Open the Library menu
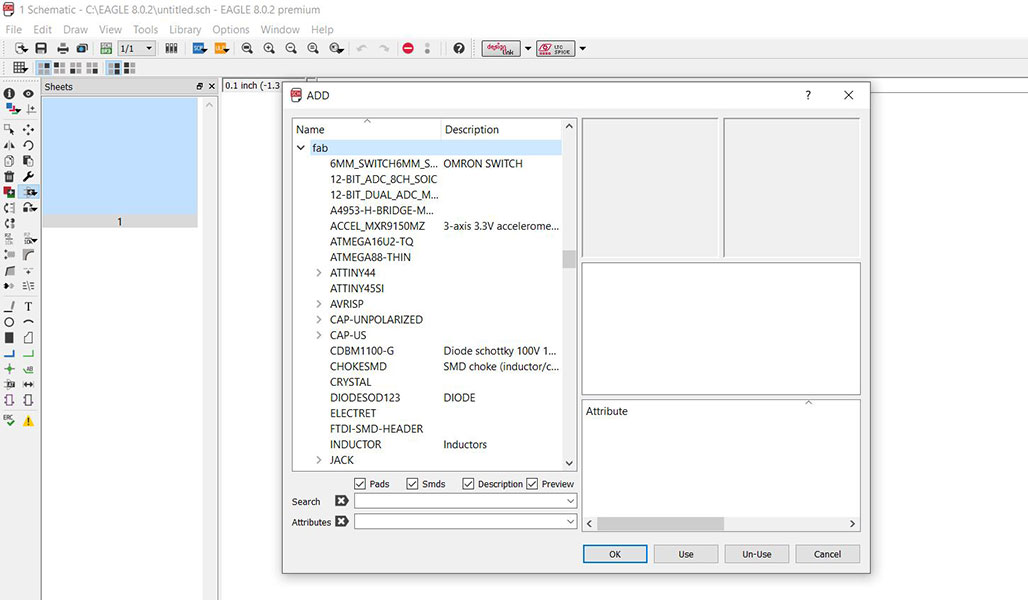 point(185,30)
